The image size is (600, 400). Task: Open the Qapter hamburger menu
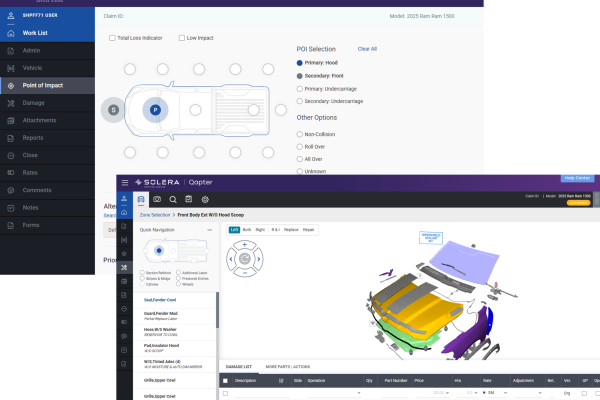(124, 182)
